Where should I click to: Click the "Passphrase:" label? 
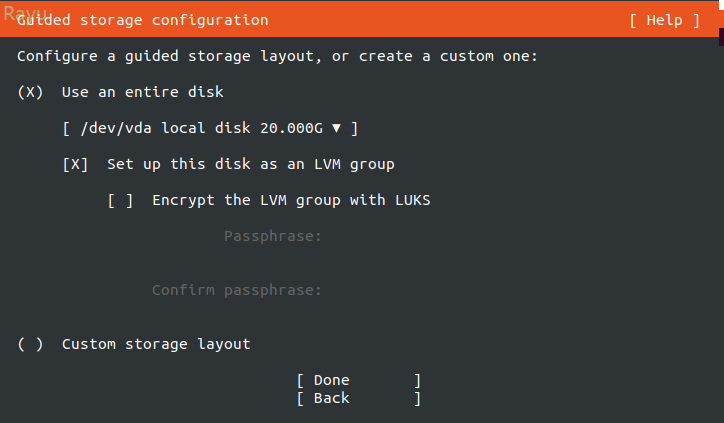[273, 237]
